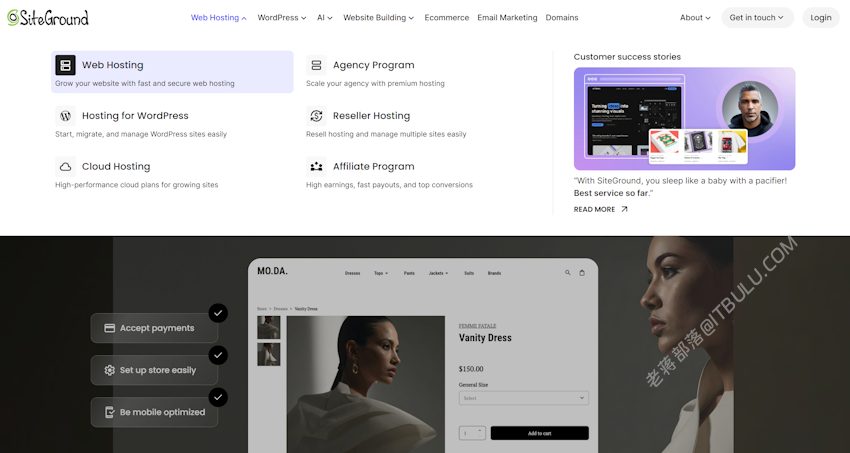Open the Hosting for WordPress icon
The height and width of the screenshot is (453, 850).
click(x=66, y=115)
